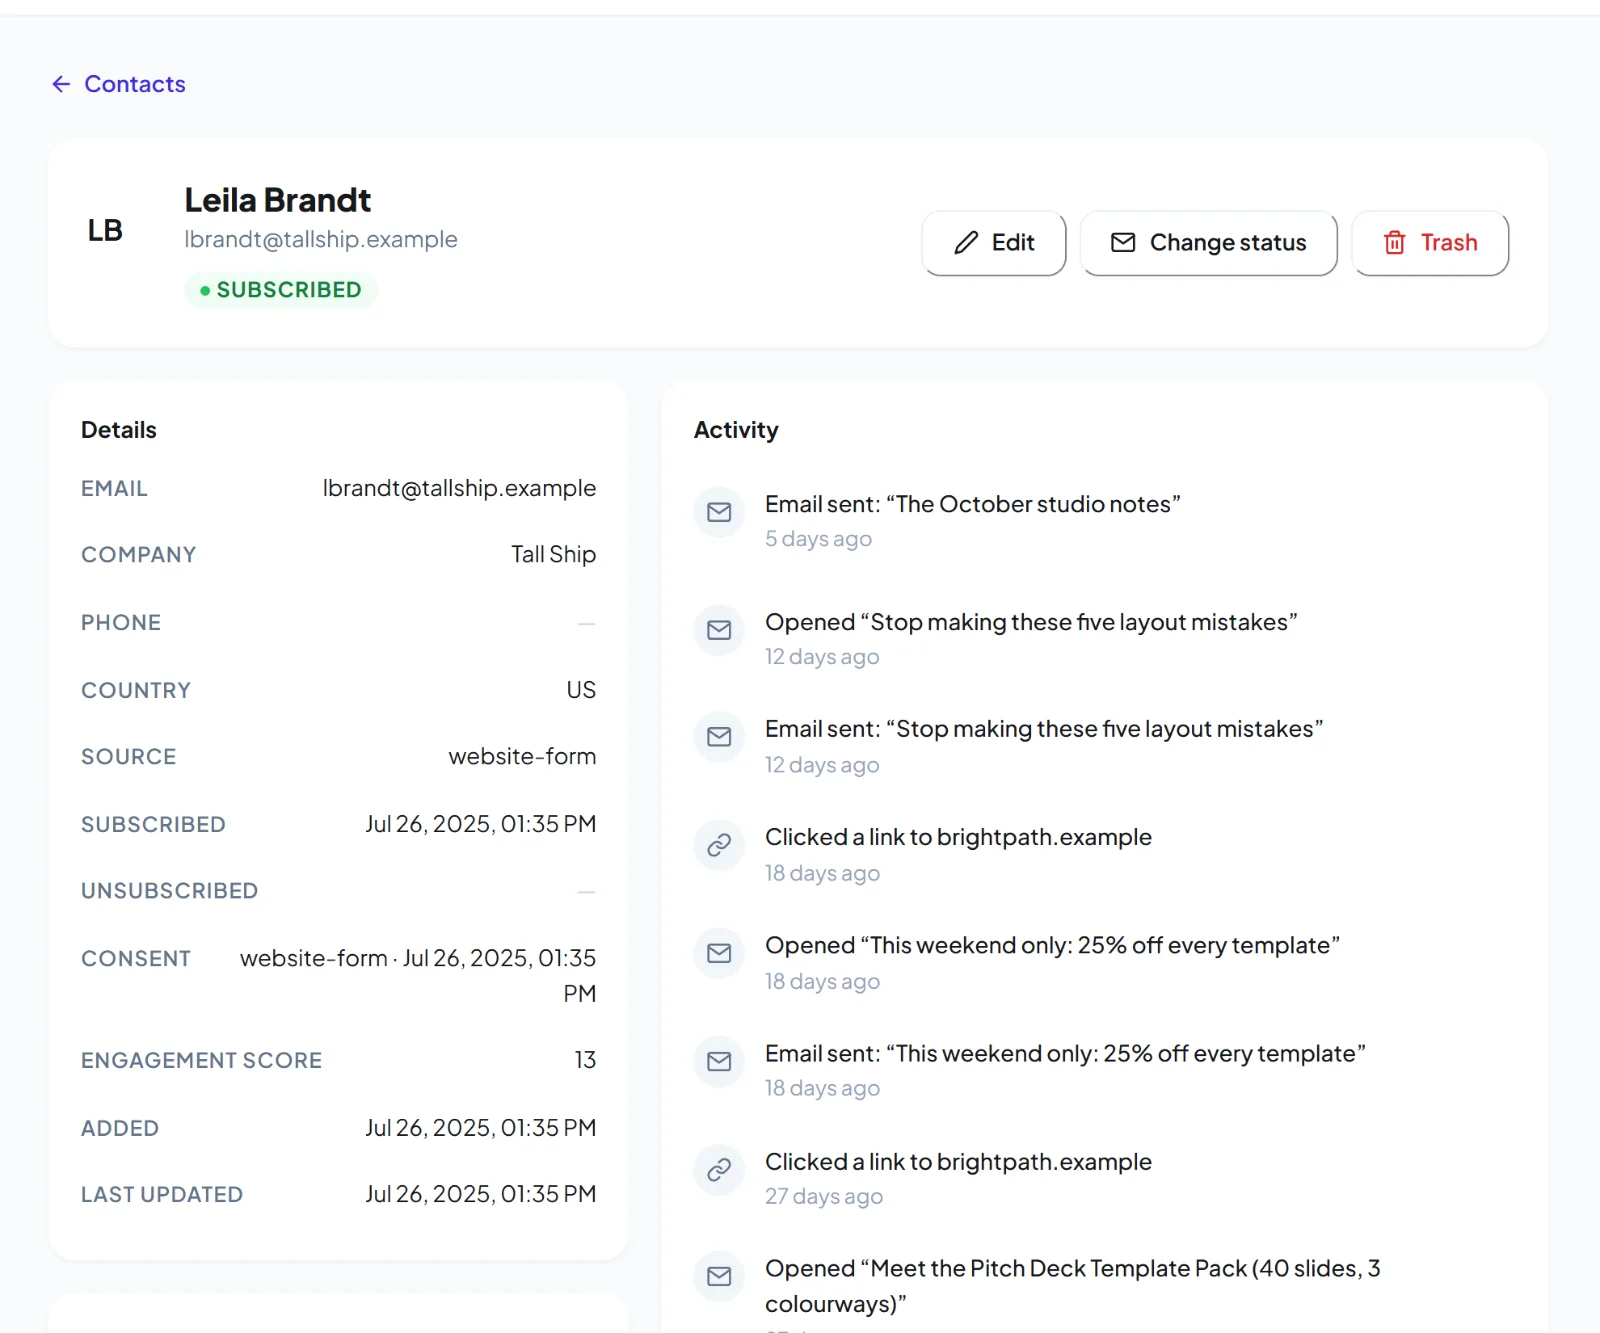Click the ENGAGEMENT SCORE label
The width and height of the screenshot is (1600, 1333).
click(x=201, y=1060)
